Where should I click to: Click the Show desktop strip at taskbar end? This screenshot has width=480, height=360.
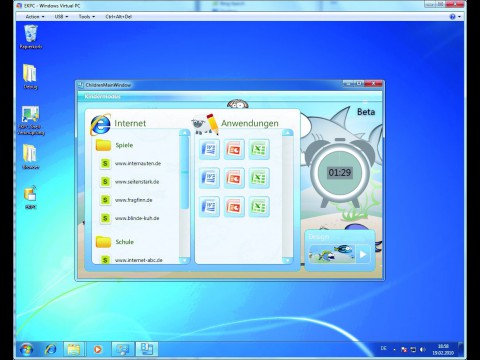click(461, 349)
